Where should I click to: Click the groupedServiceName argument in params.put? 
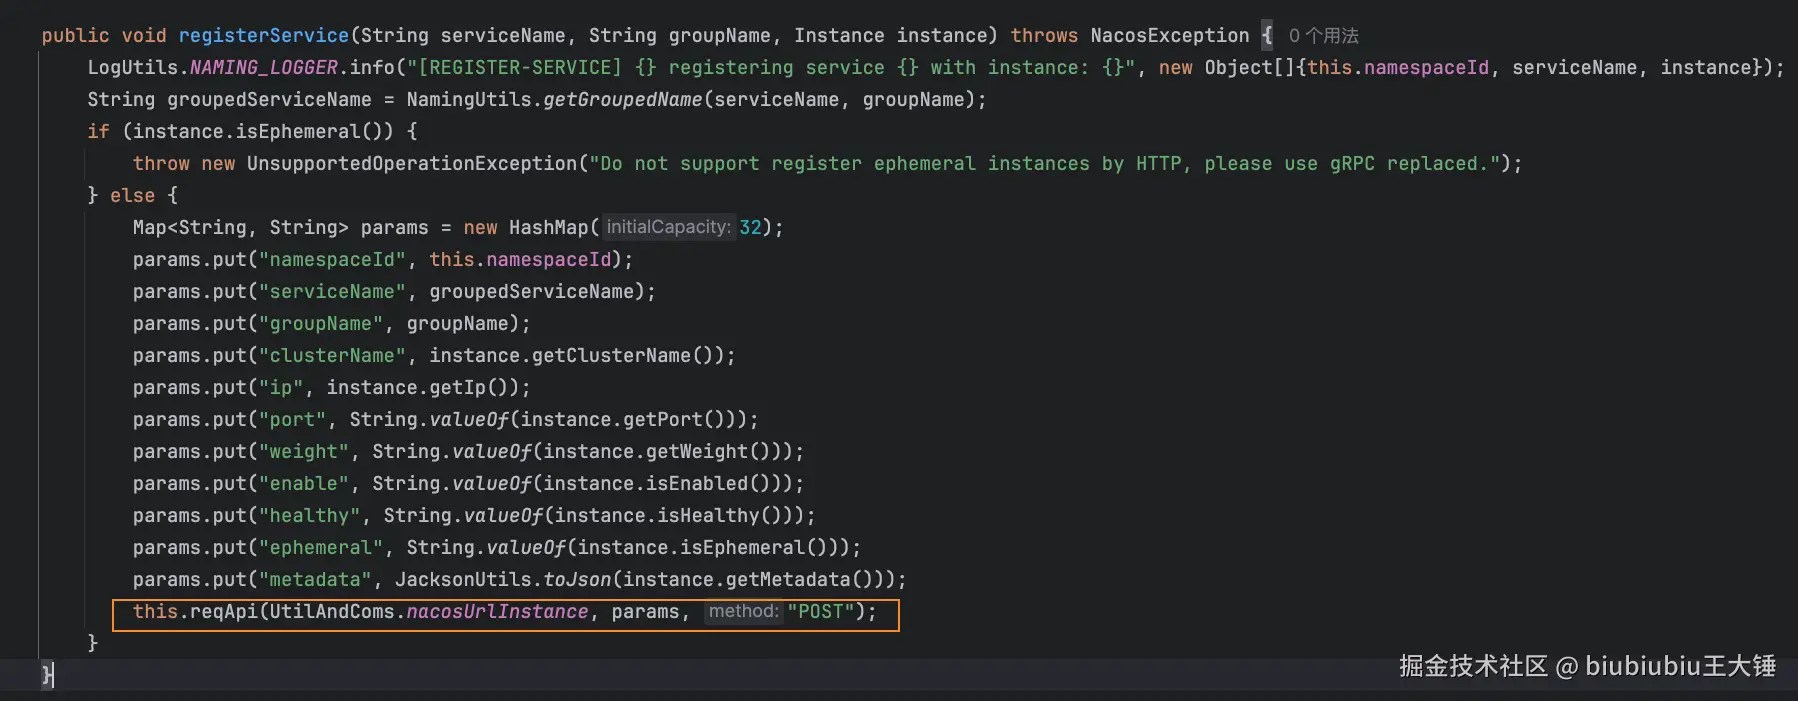click(x=532, y=292)
